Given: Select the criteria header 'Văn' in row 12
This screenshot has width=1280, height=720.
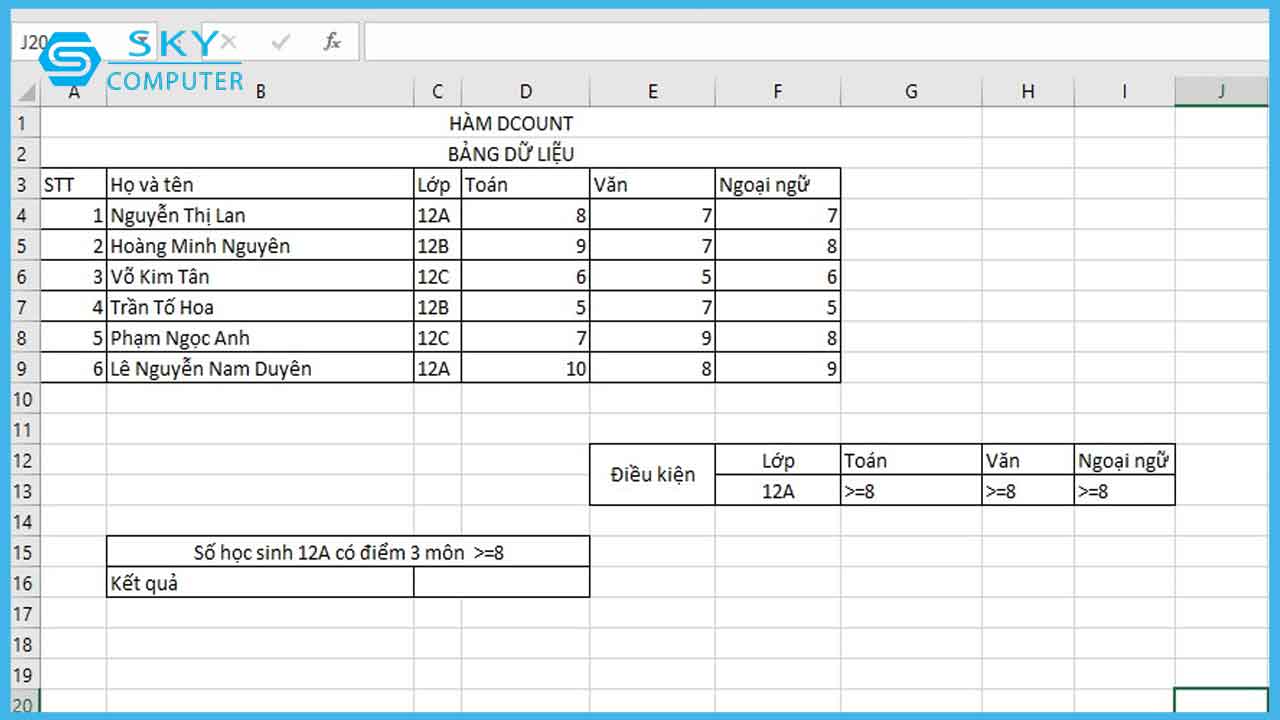Looking at the screenshot, I should coord(1028,460).
